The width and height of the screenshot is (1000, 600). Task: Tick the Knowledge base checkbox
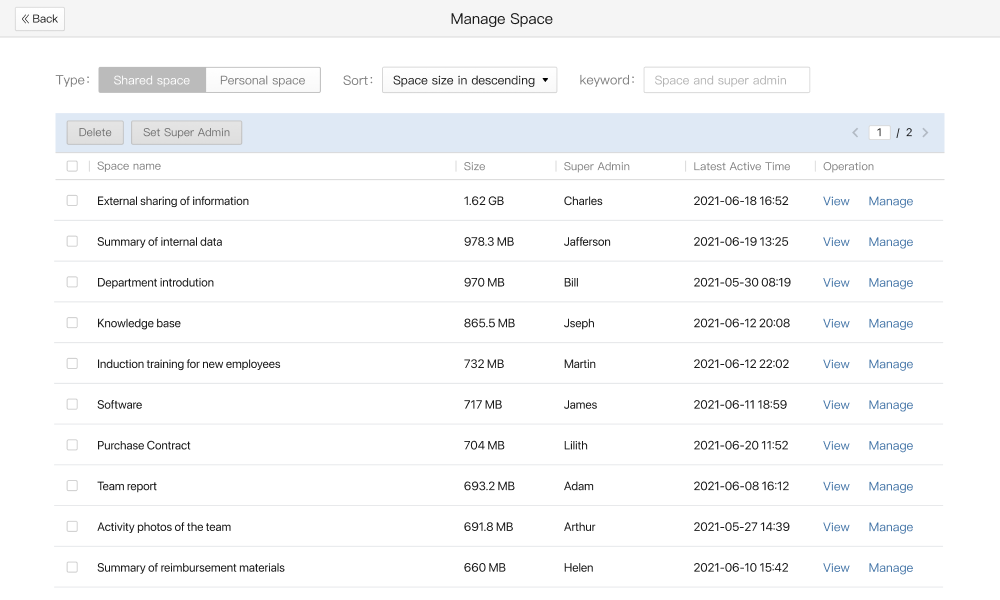[72, 323]
